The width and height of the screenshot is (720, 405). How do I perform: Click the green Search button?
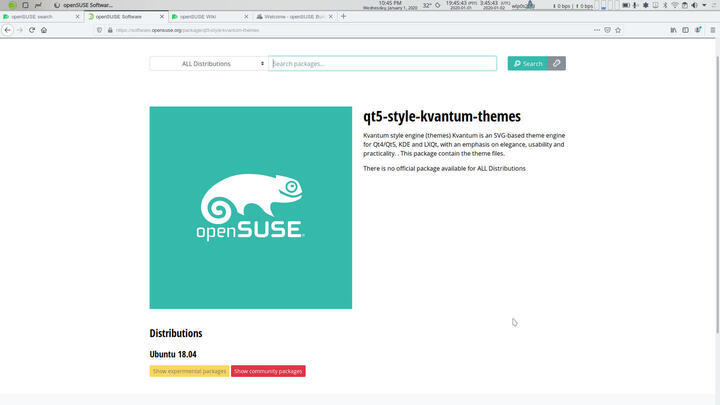(x=528, y=63)
